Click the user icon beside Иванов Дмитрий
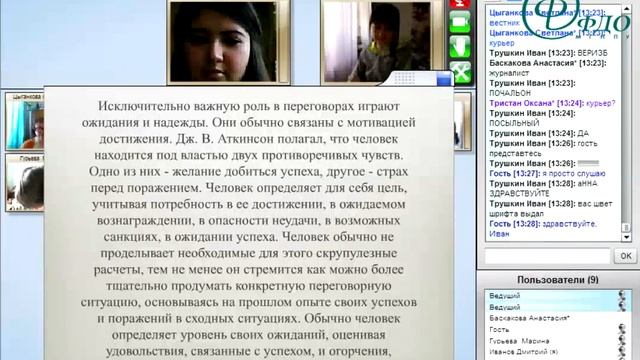This screenshot has height=360, width=640. (x=622, y=351)
